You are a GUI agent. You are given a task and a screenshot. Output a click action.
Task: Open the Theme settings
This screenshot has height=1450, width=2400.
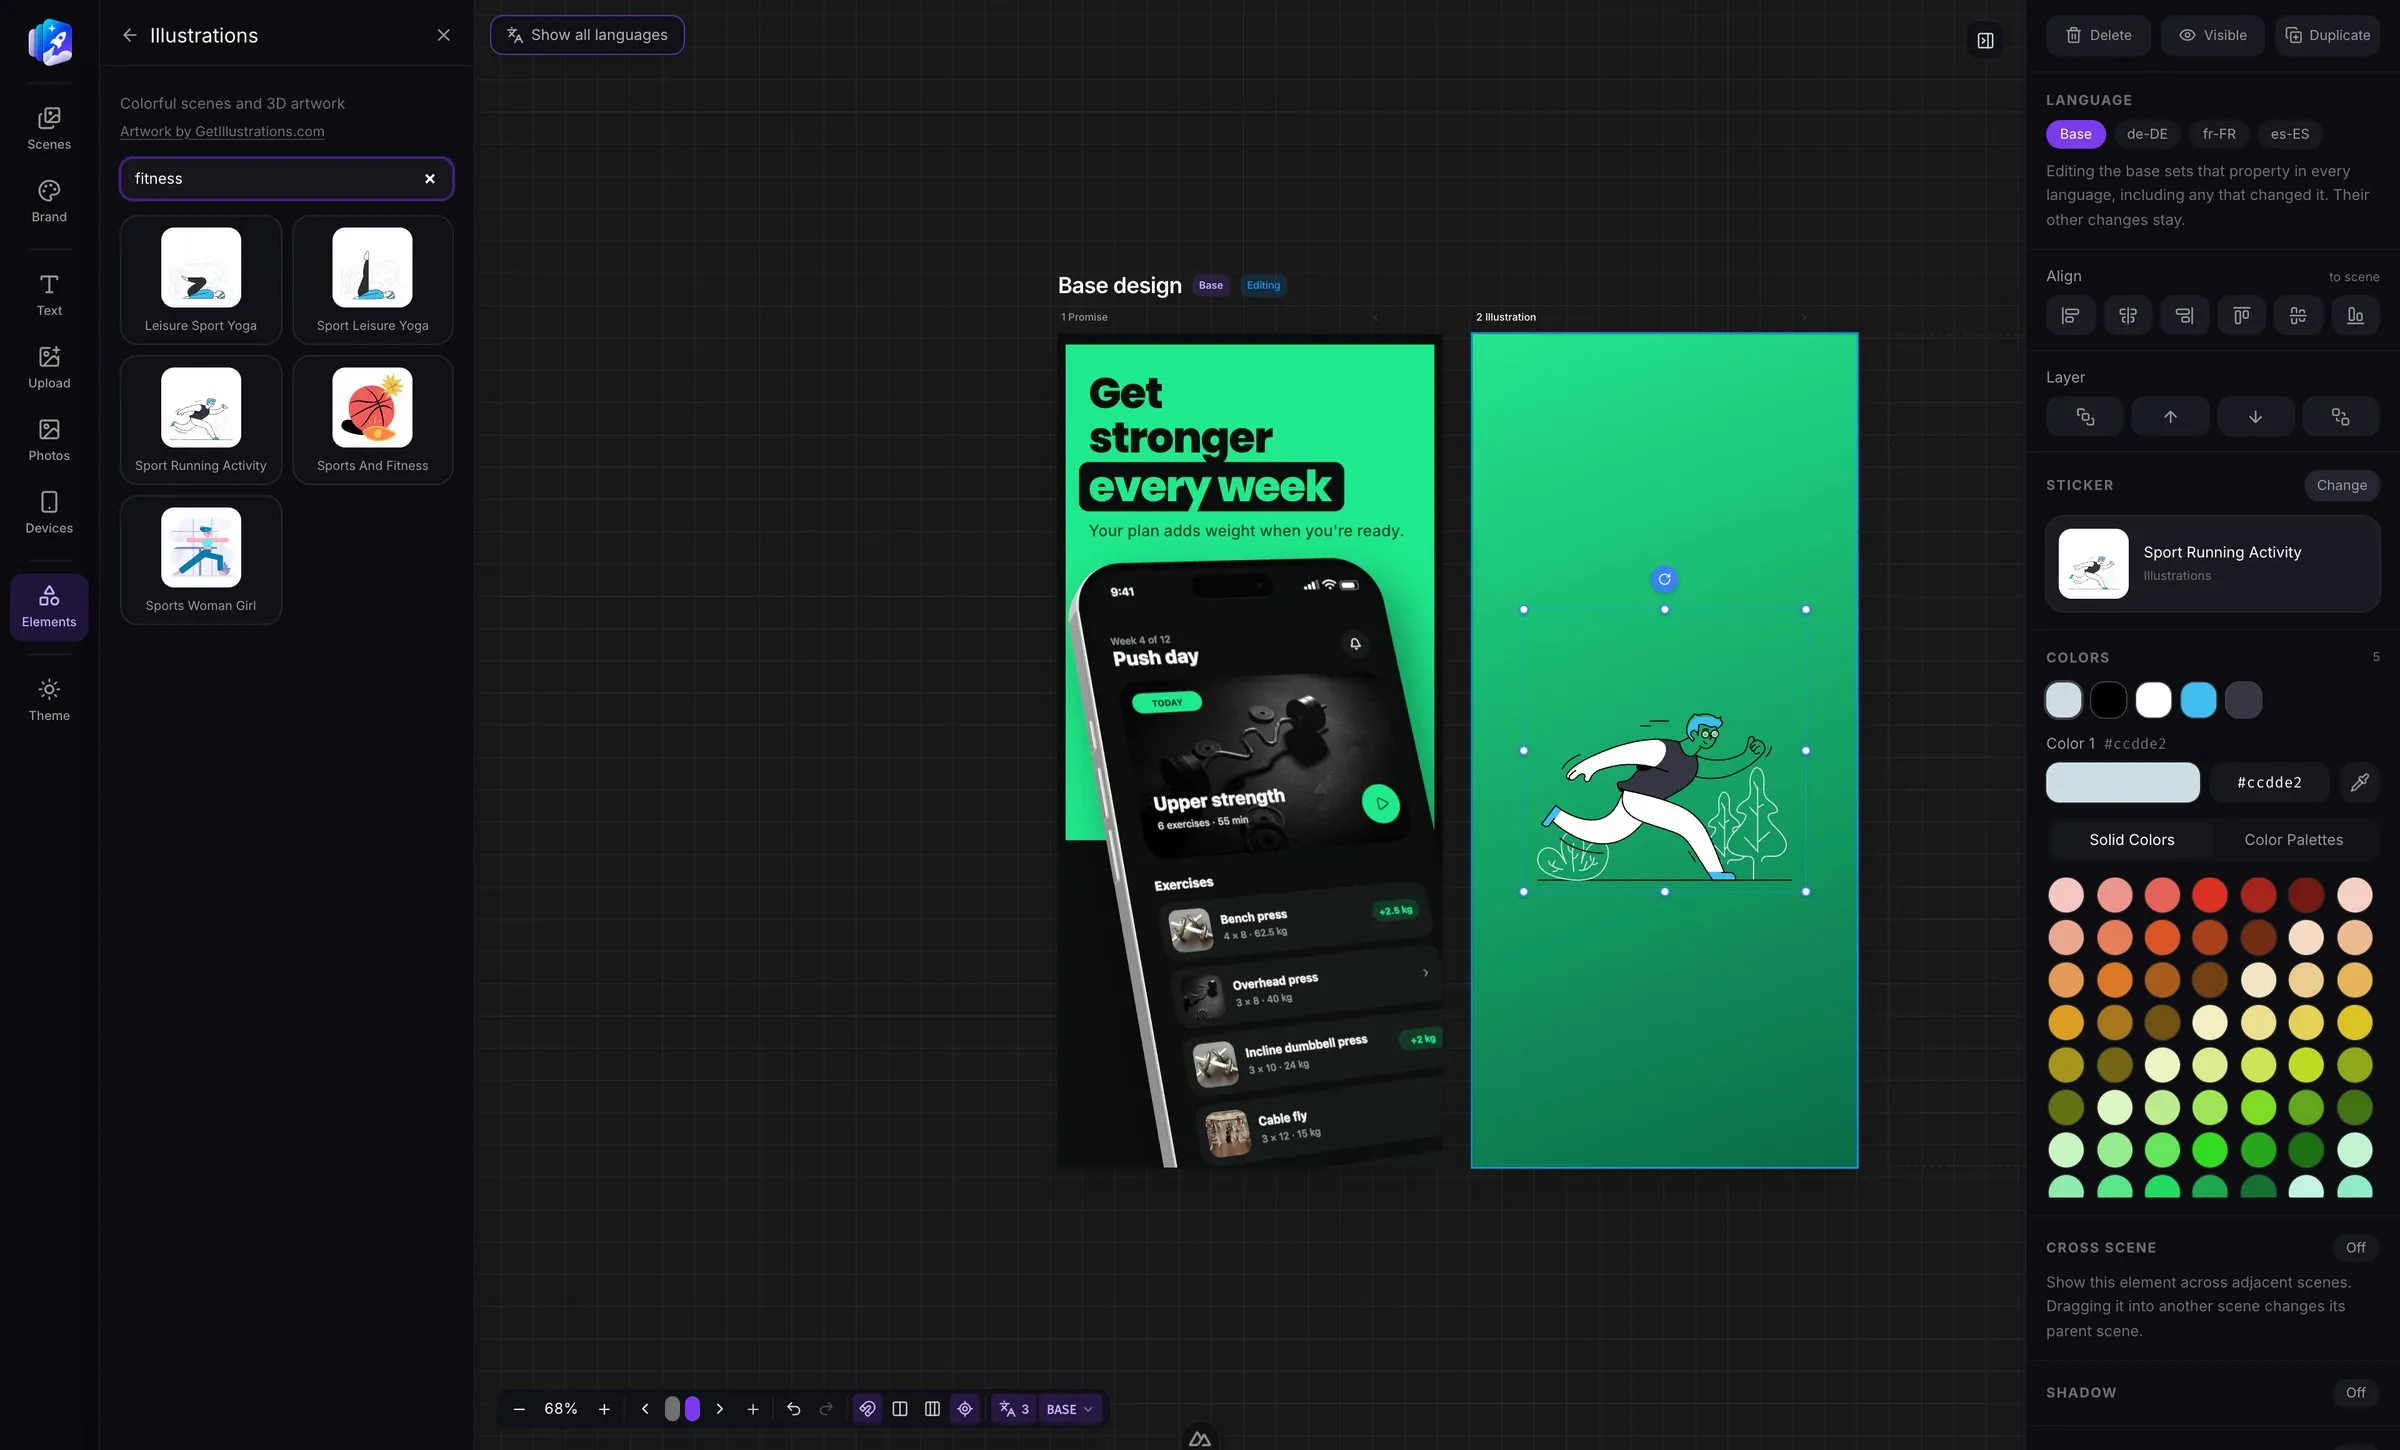point(49,700)
